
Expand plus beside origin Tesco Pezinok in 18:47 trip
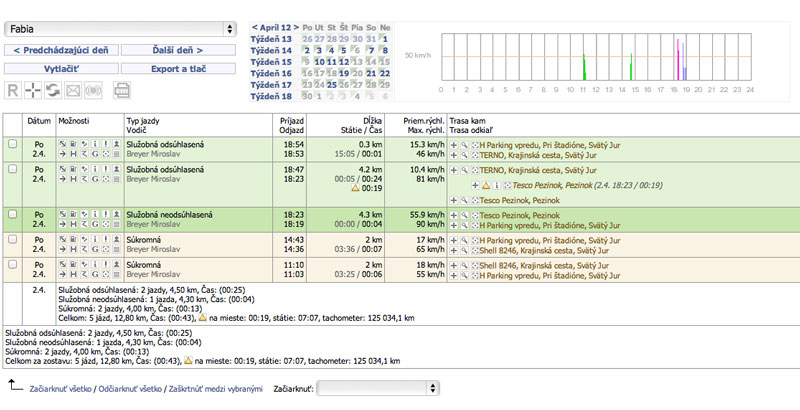coord(454,200)
